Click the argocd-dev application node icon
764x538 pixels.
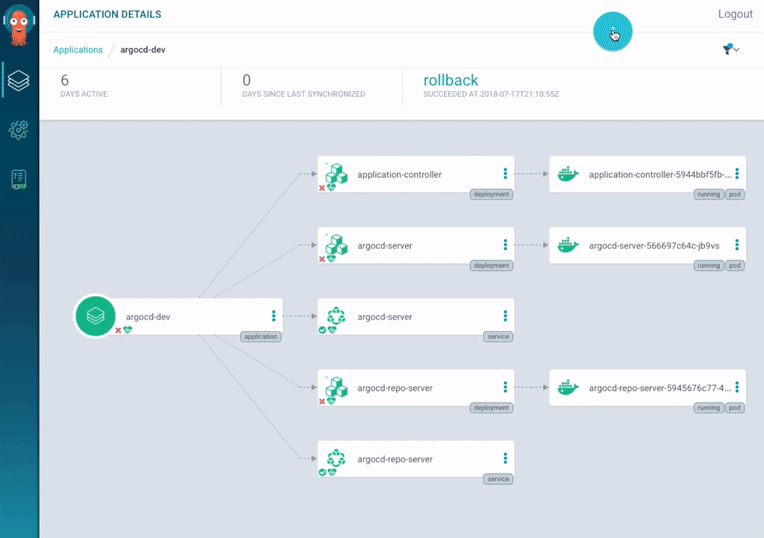pos(95,316)
